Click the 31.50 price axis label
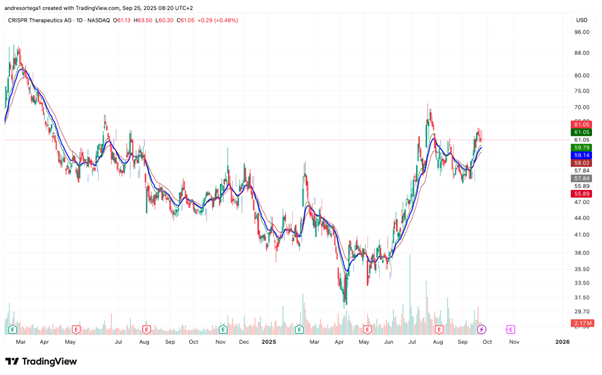The width and height of the screenshot is (602, 375). pyautogui.click(x=582, y=297)
